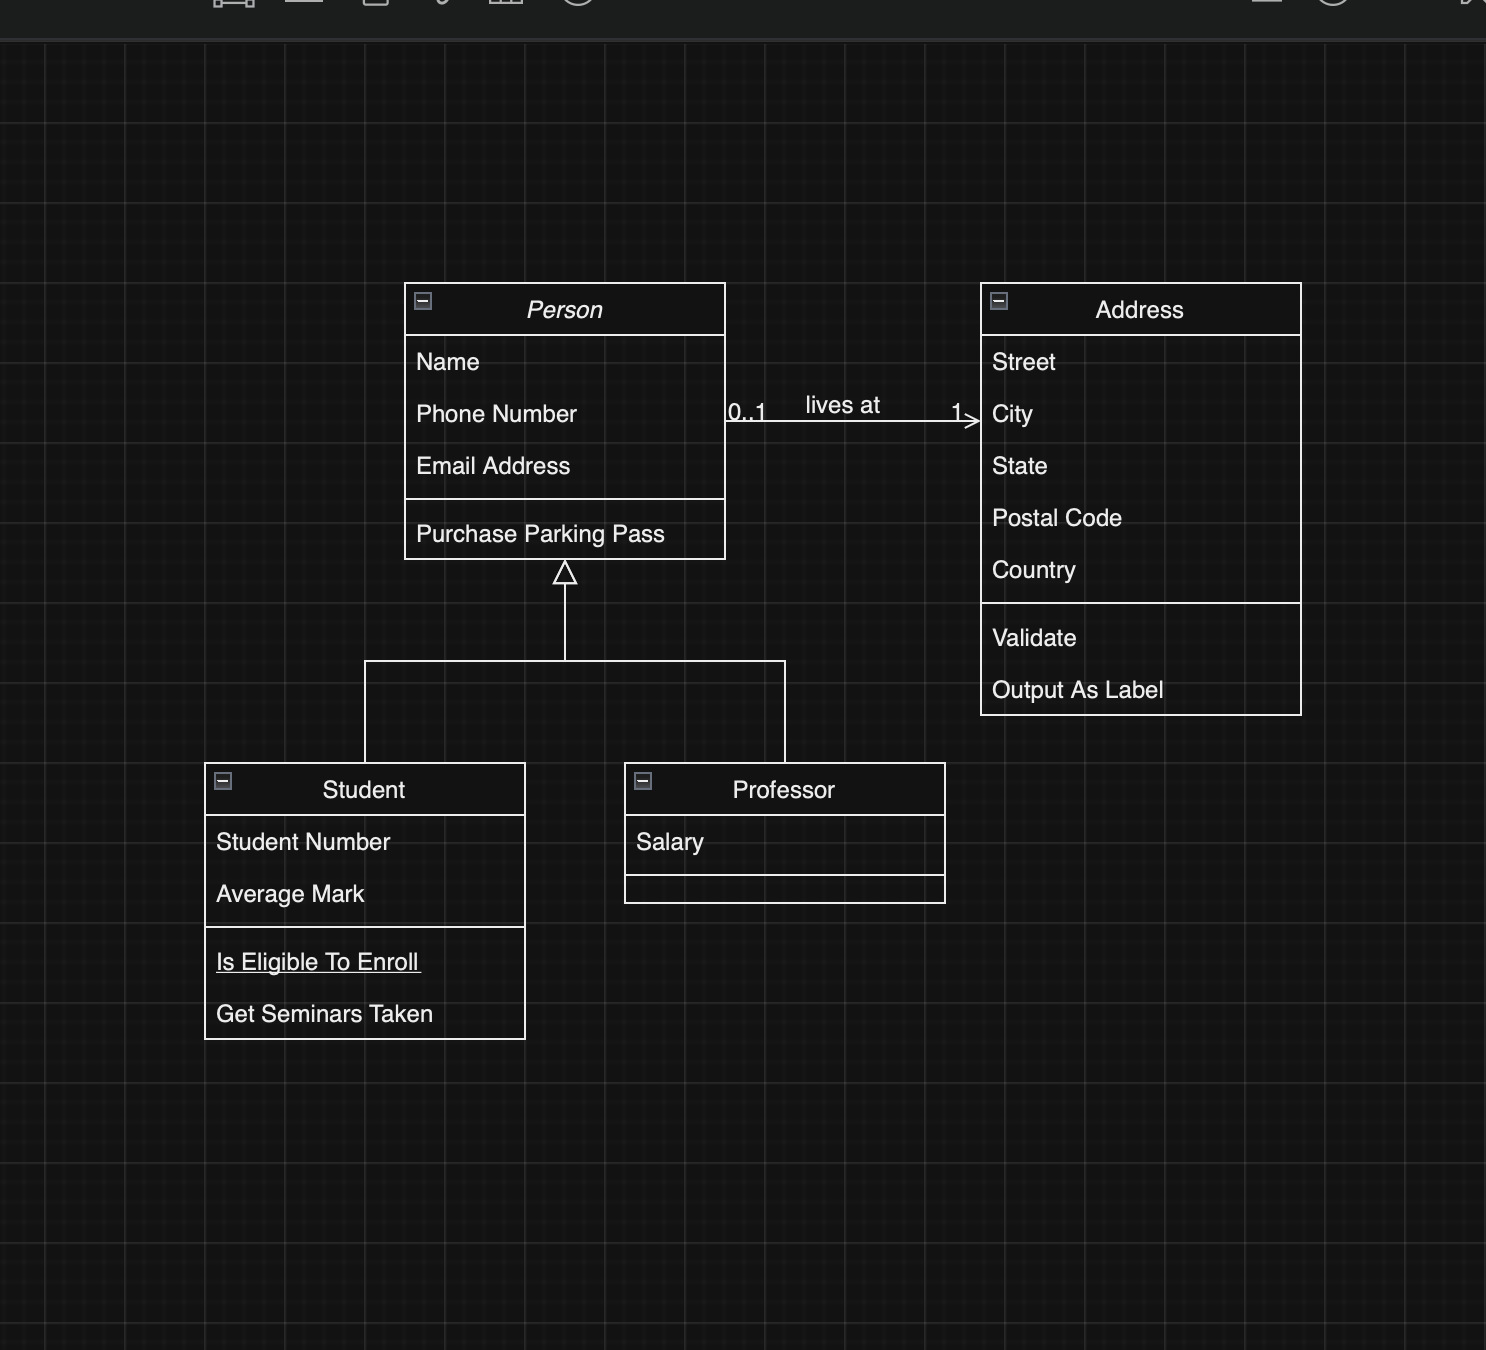Viewport: 1486px width, 1350px height.
Task: Click the association arrowhead pointing to Address
Action: coord(971,421)
